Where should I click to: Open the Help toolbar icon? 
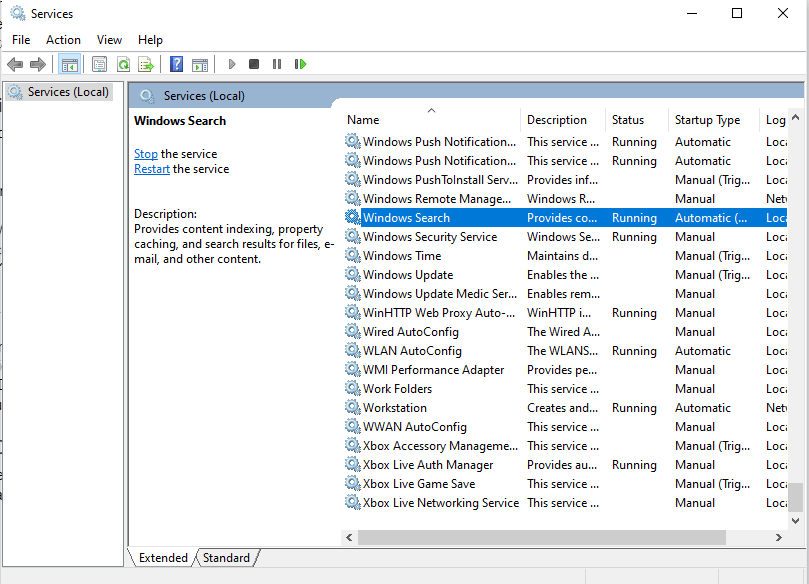(175, 64)
